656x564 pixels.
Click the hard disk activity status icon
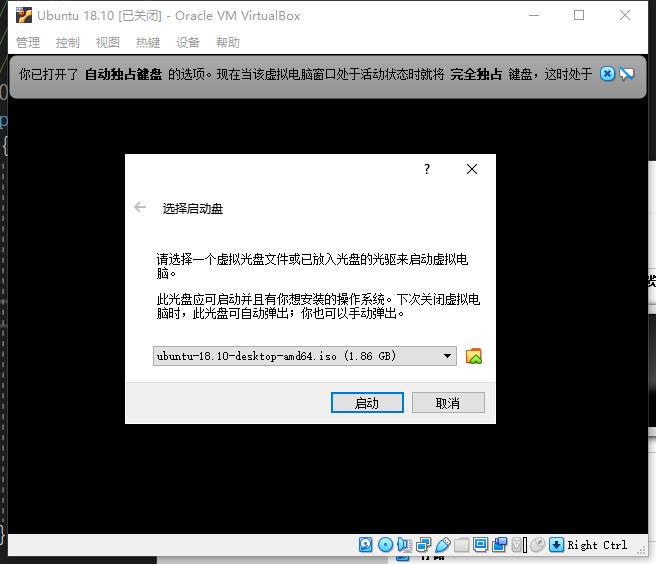pos(365,545)
